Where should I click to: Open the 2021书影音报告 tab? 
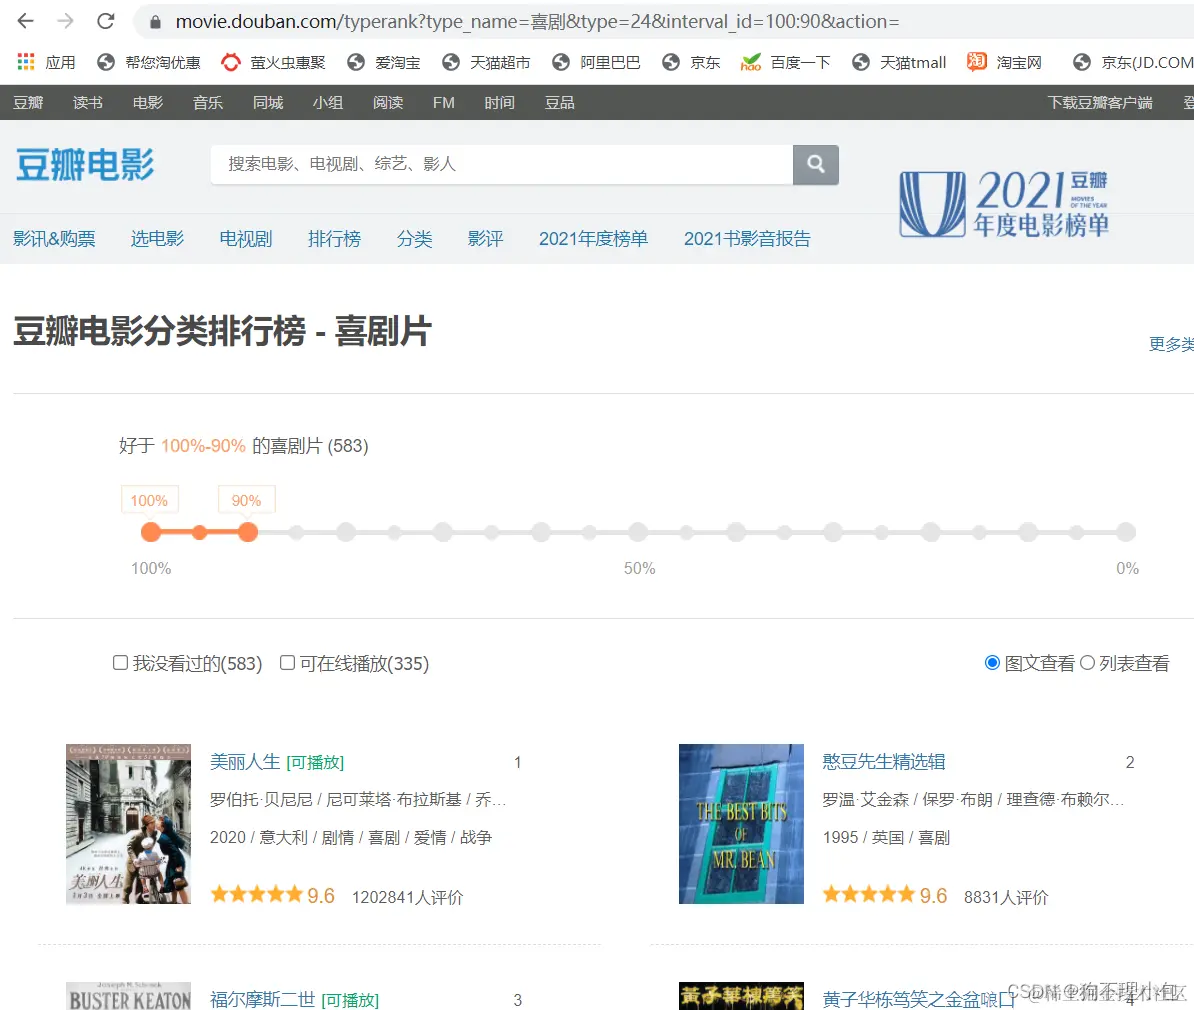pos(747,238)
